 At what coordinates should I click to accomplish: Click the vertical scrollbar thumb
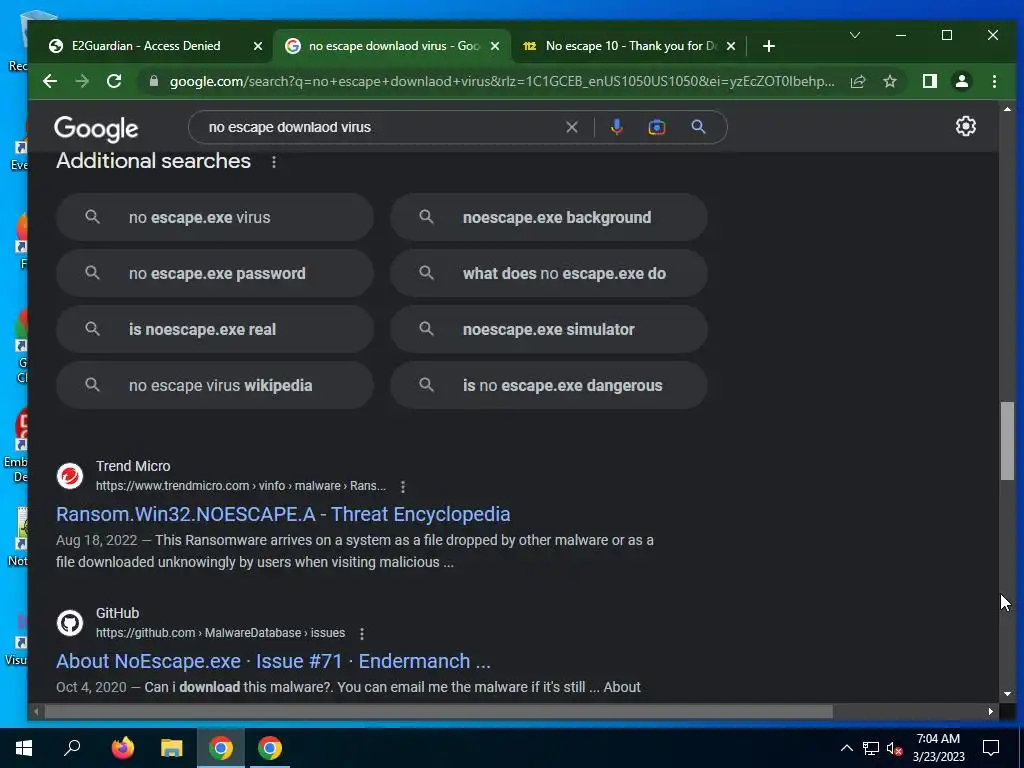(1007, 441)
